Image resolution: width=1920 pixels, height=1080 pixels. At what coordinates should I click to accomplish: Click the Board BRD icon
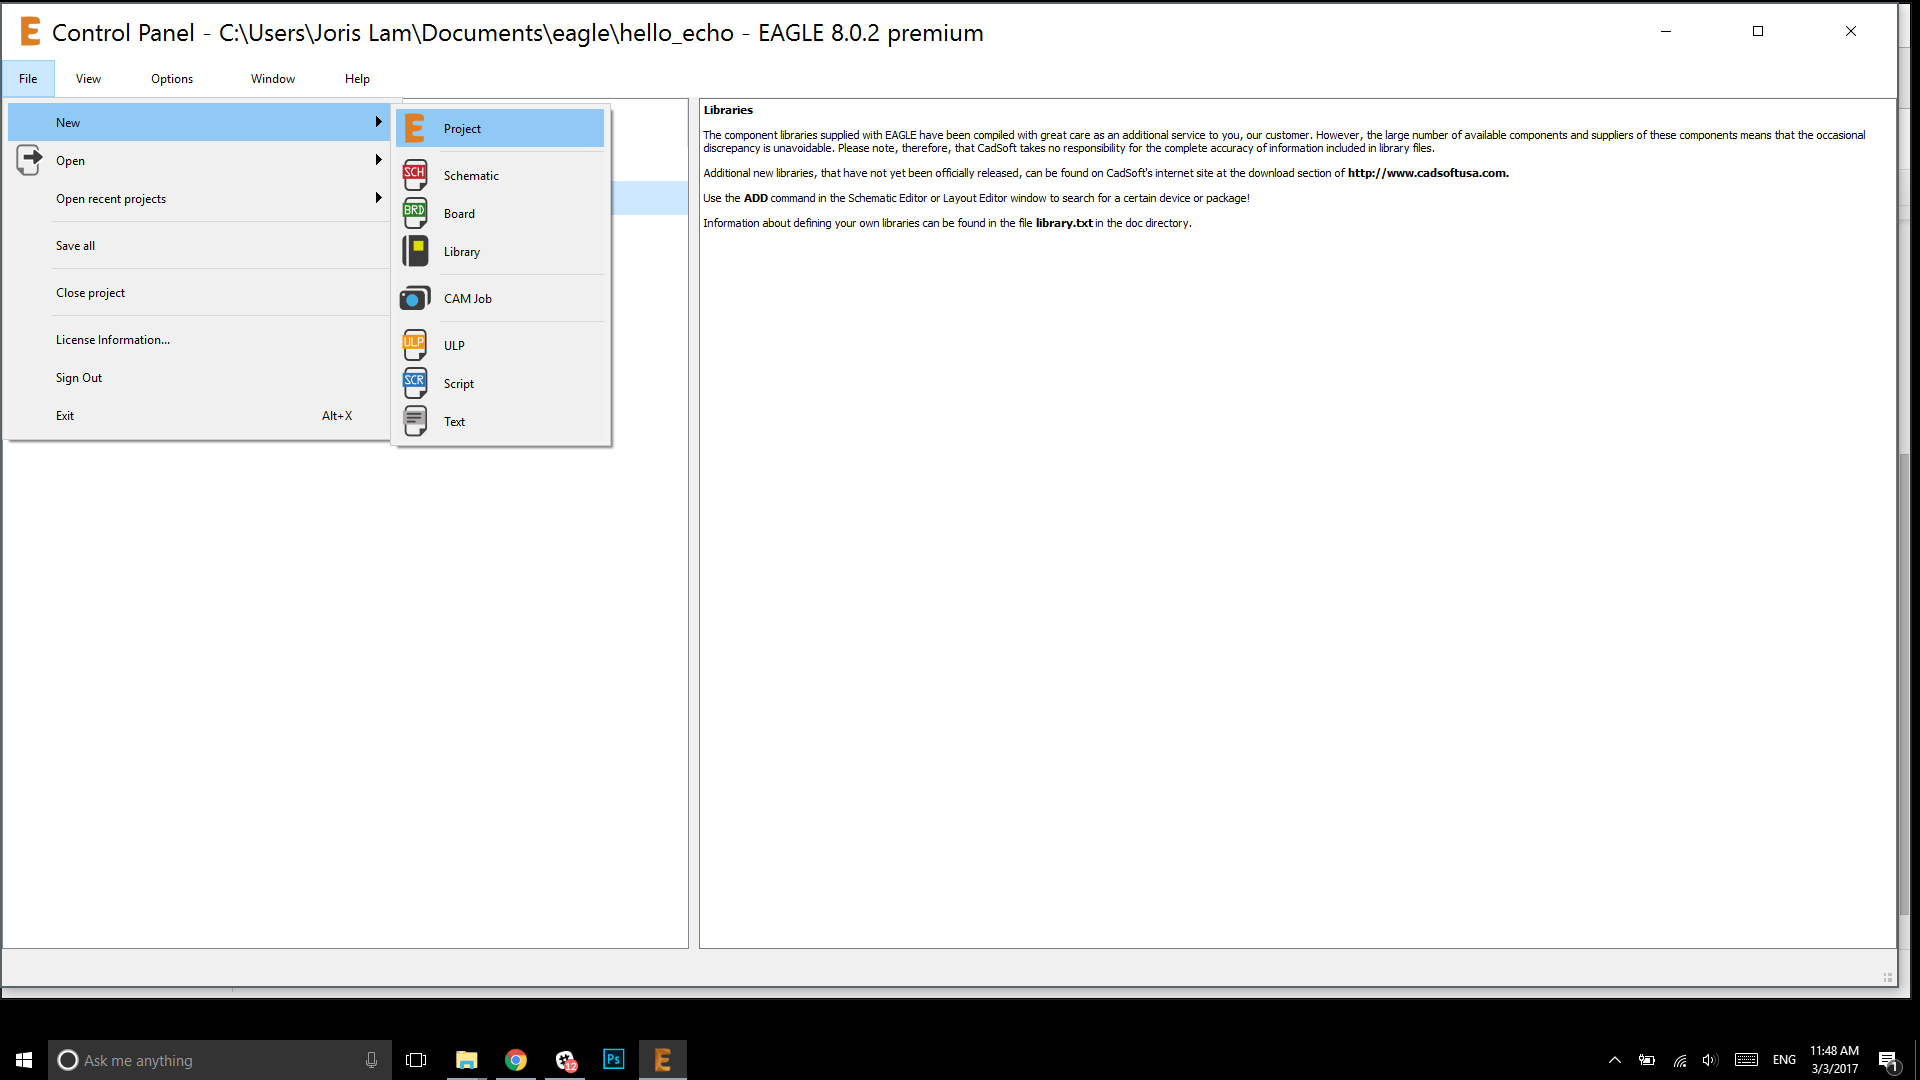[x=415, y=213]
